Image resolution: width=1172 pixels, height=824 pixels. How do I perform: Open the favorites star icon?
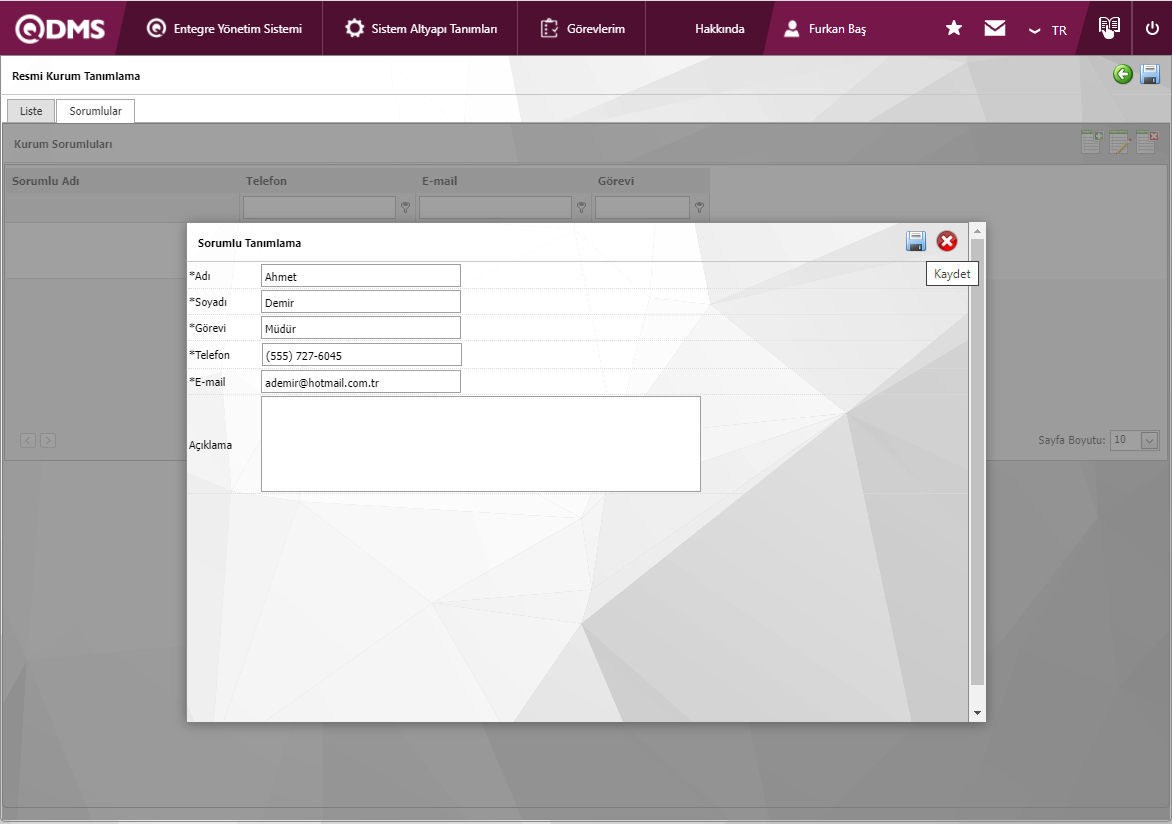(x=954, y=29)
